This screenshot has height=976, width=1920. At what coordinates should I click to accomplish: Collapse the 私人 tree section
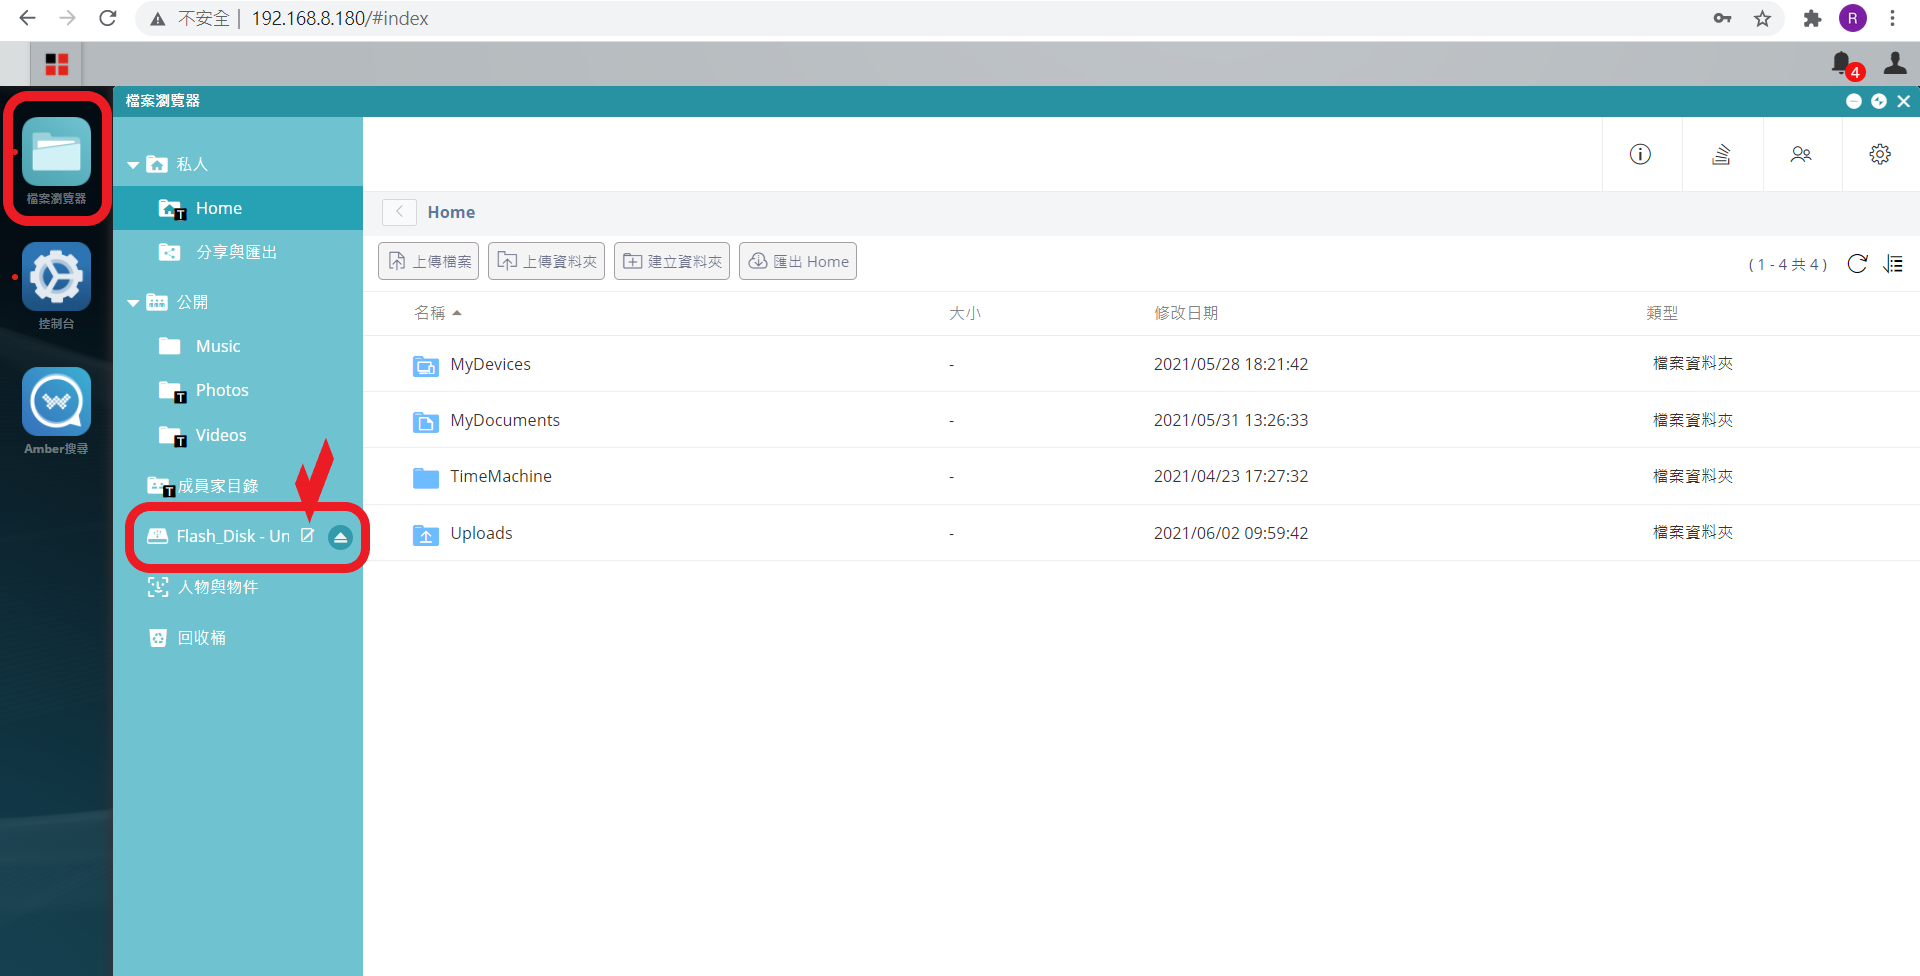point(133,165)
